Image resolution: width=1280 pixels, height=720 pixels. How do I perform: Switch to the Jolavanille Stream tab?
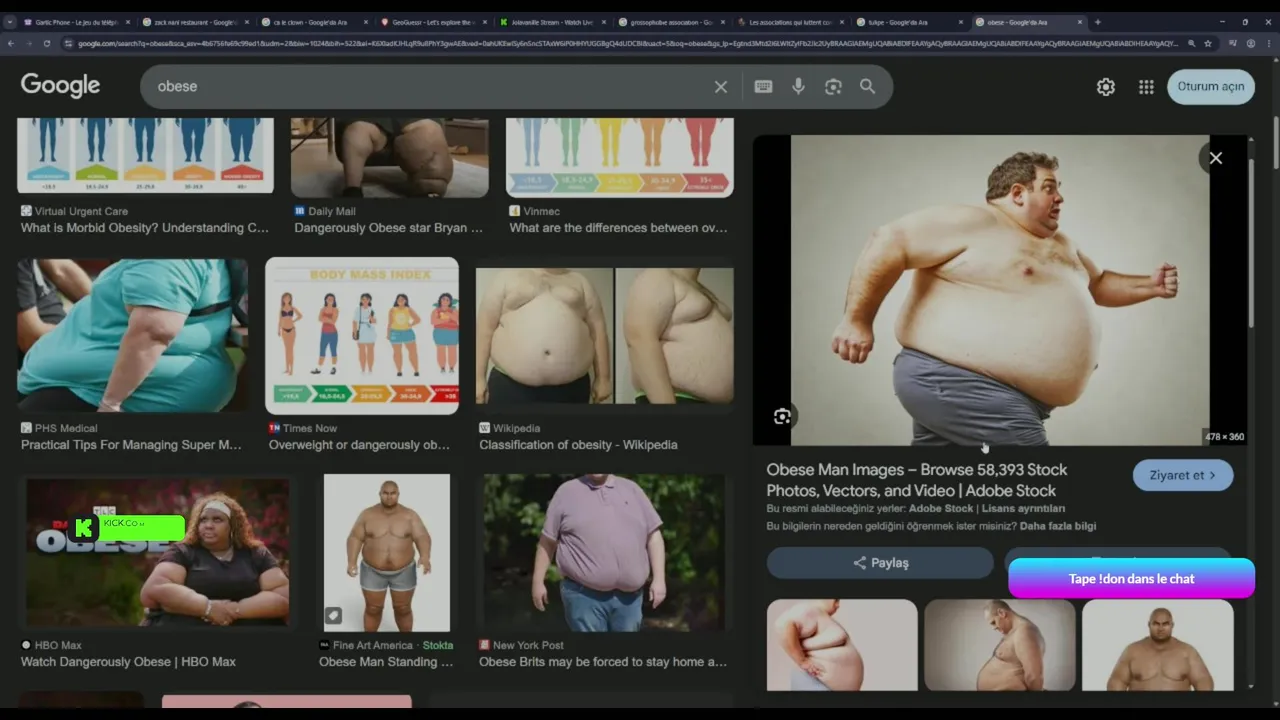(551, 22)
